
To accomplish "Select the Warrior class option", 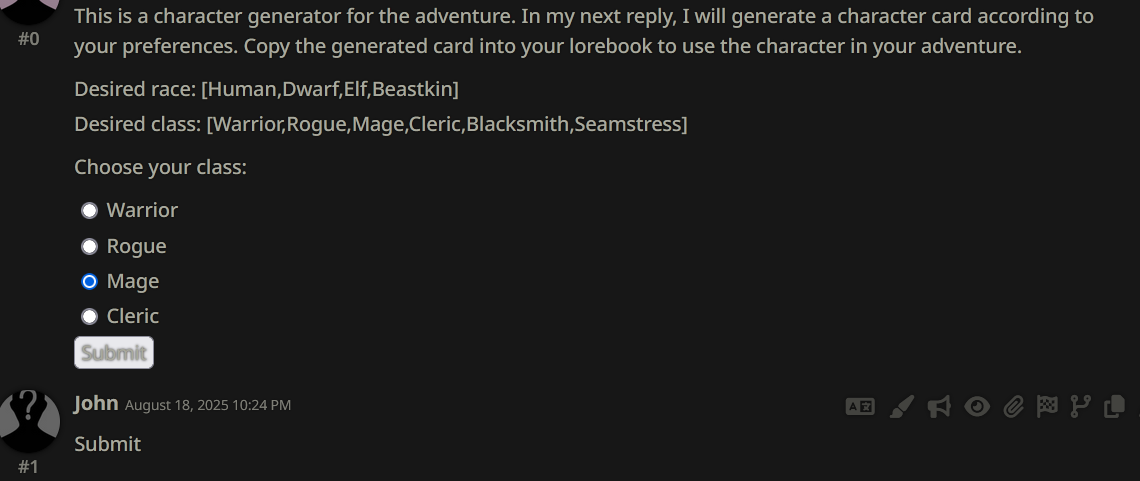I will click(90, 210).
